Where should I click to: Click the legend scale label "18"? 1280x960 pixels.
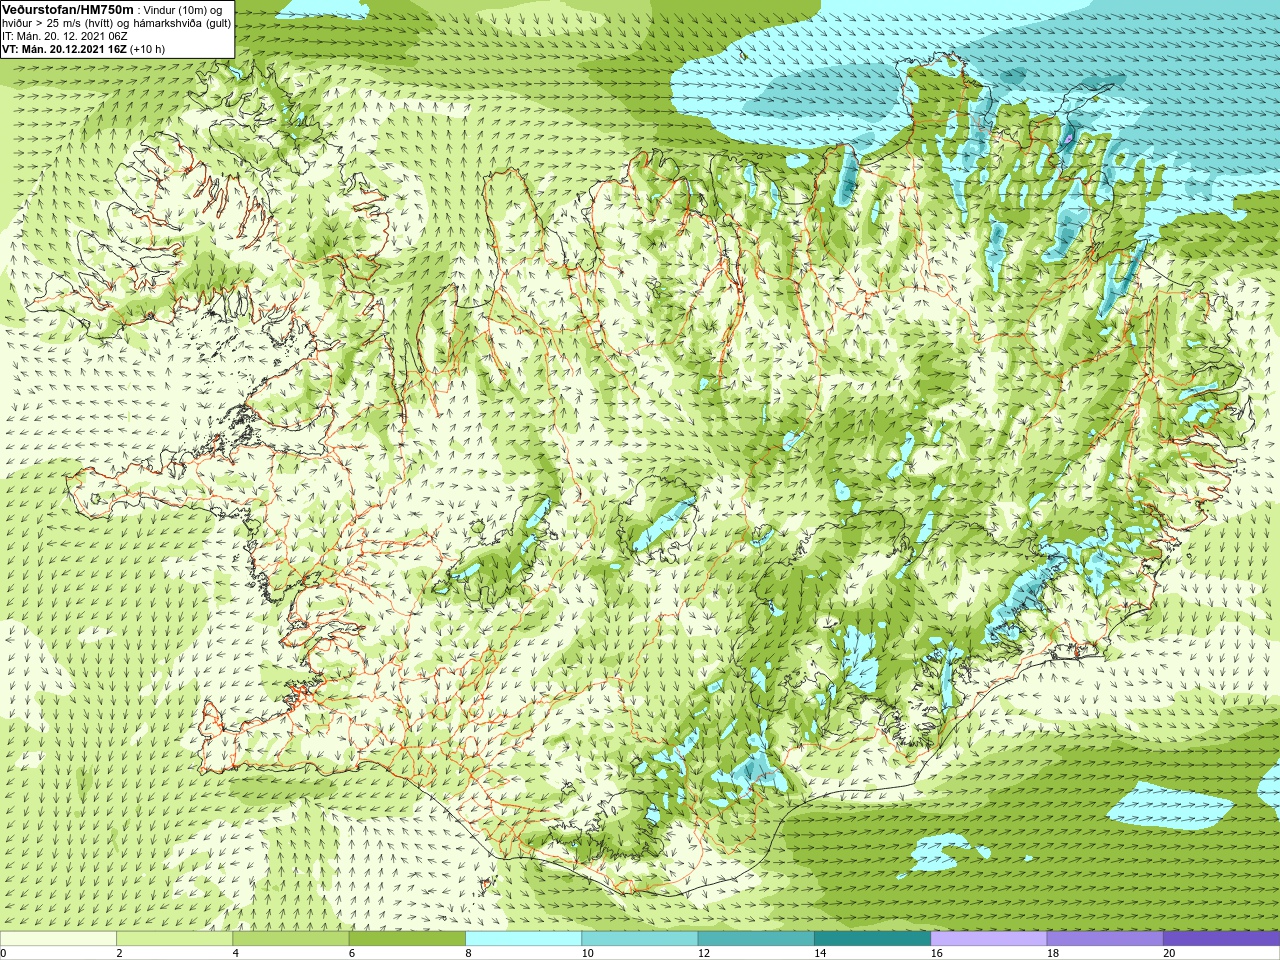1053,953
